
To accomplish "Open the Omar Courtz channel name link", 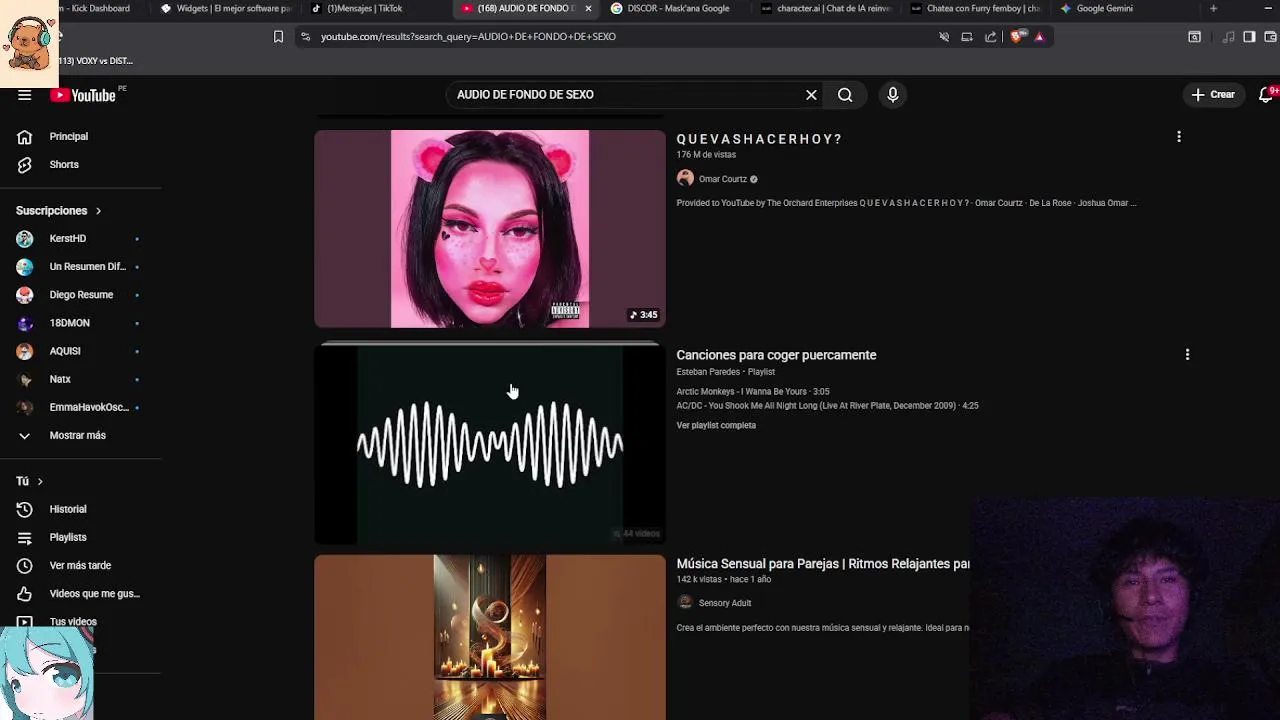I will pyautogui.click(x=723, y=179).
